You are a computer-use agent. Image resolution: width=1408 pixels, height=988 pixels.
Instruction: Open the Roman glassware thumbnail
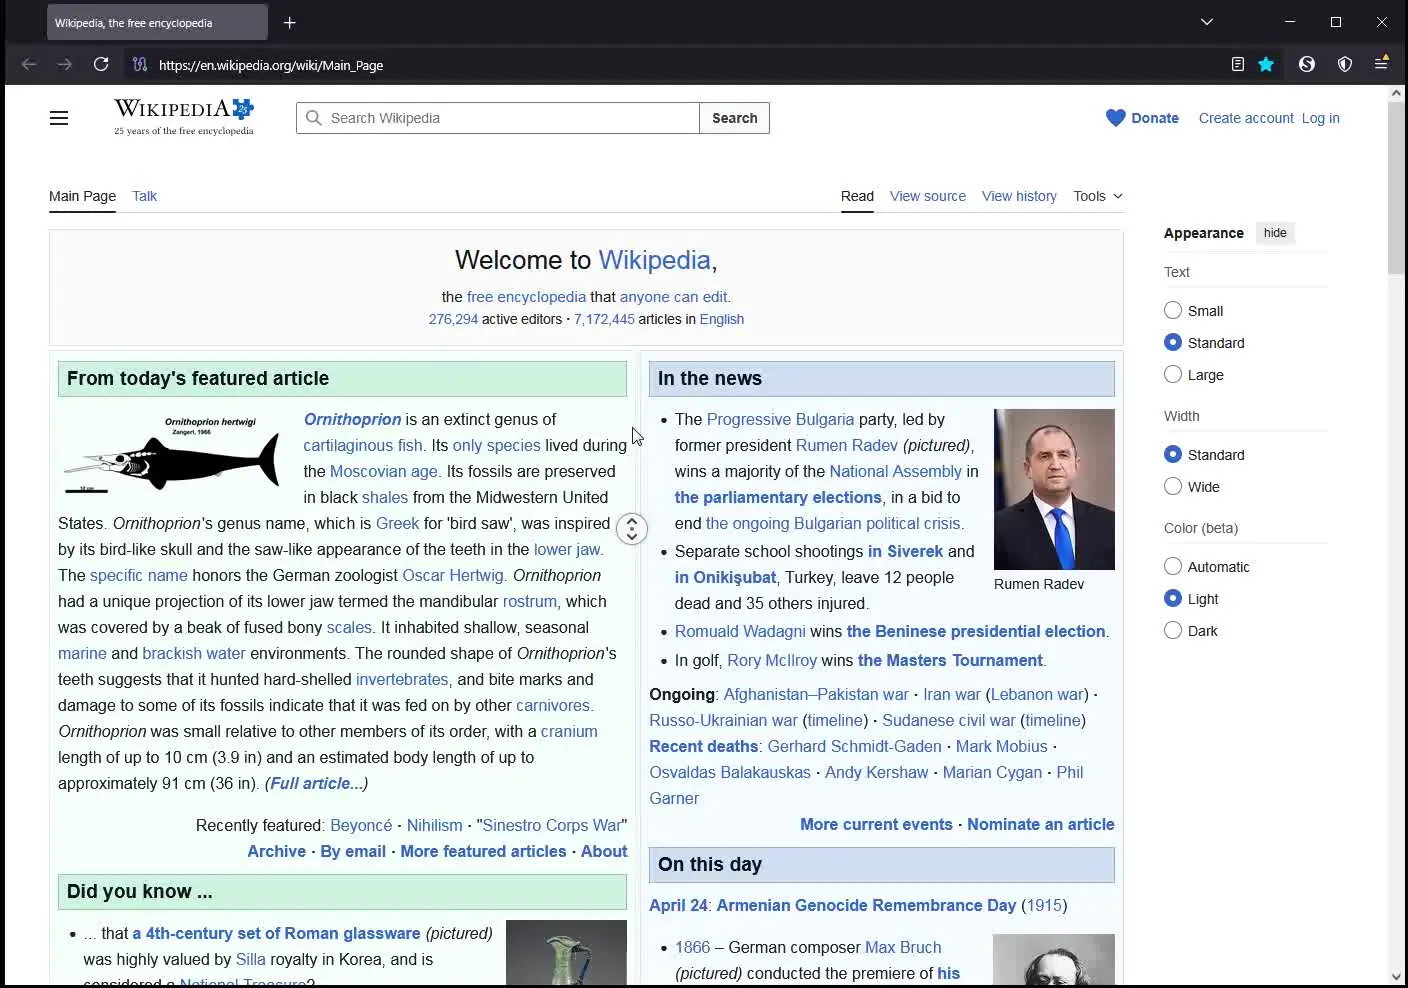(x=566, y=952)
